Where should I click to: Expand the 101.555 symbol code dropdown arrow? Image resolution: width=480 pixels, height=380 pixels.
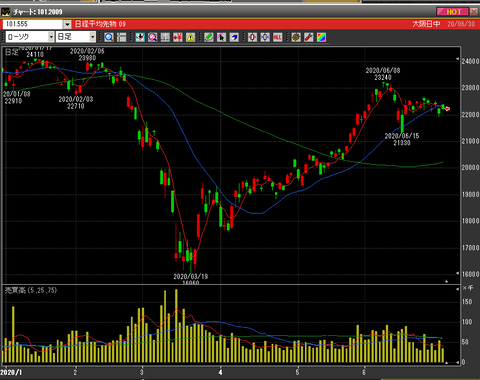pos(67,24)
